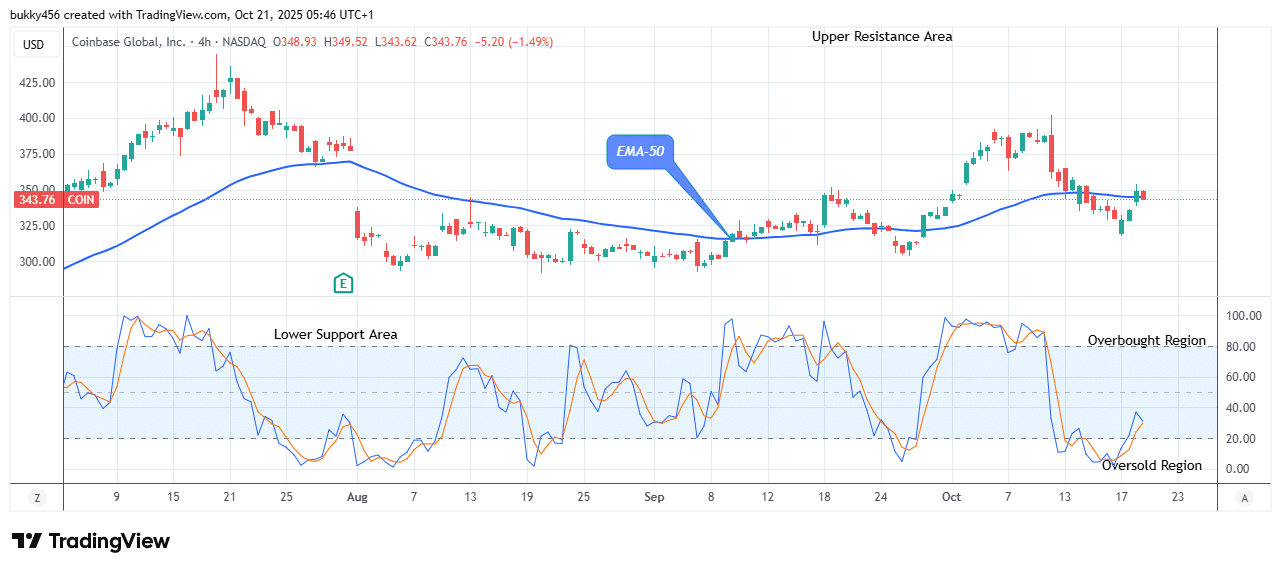Click the TradingView logo
This screenshot has width=1281, height=571.
[91, 541]
